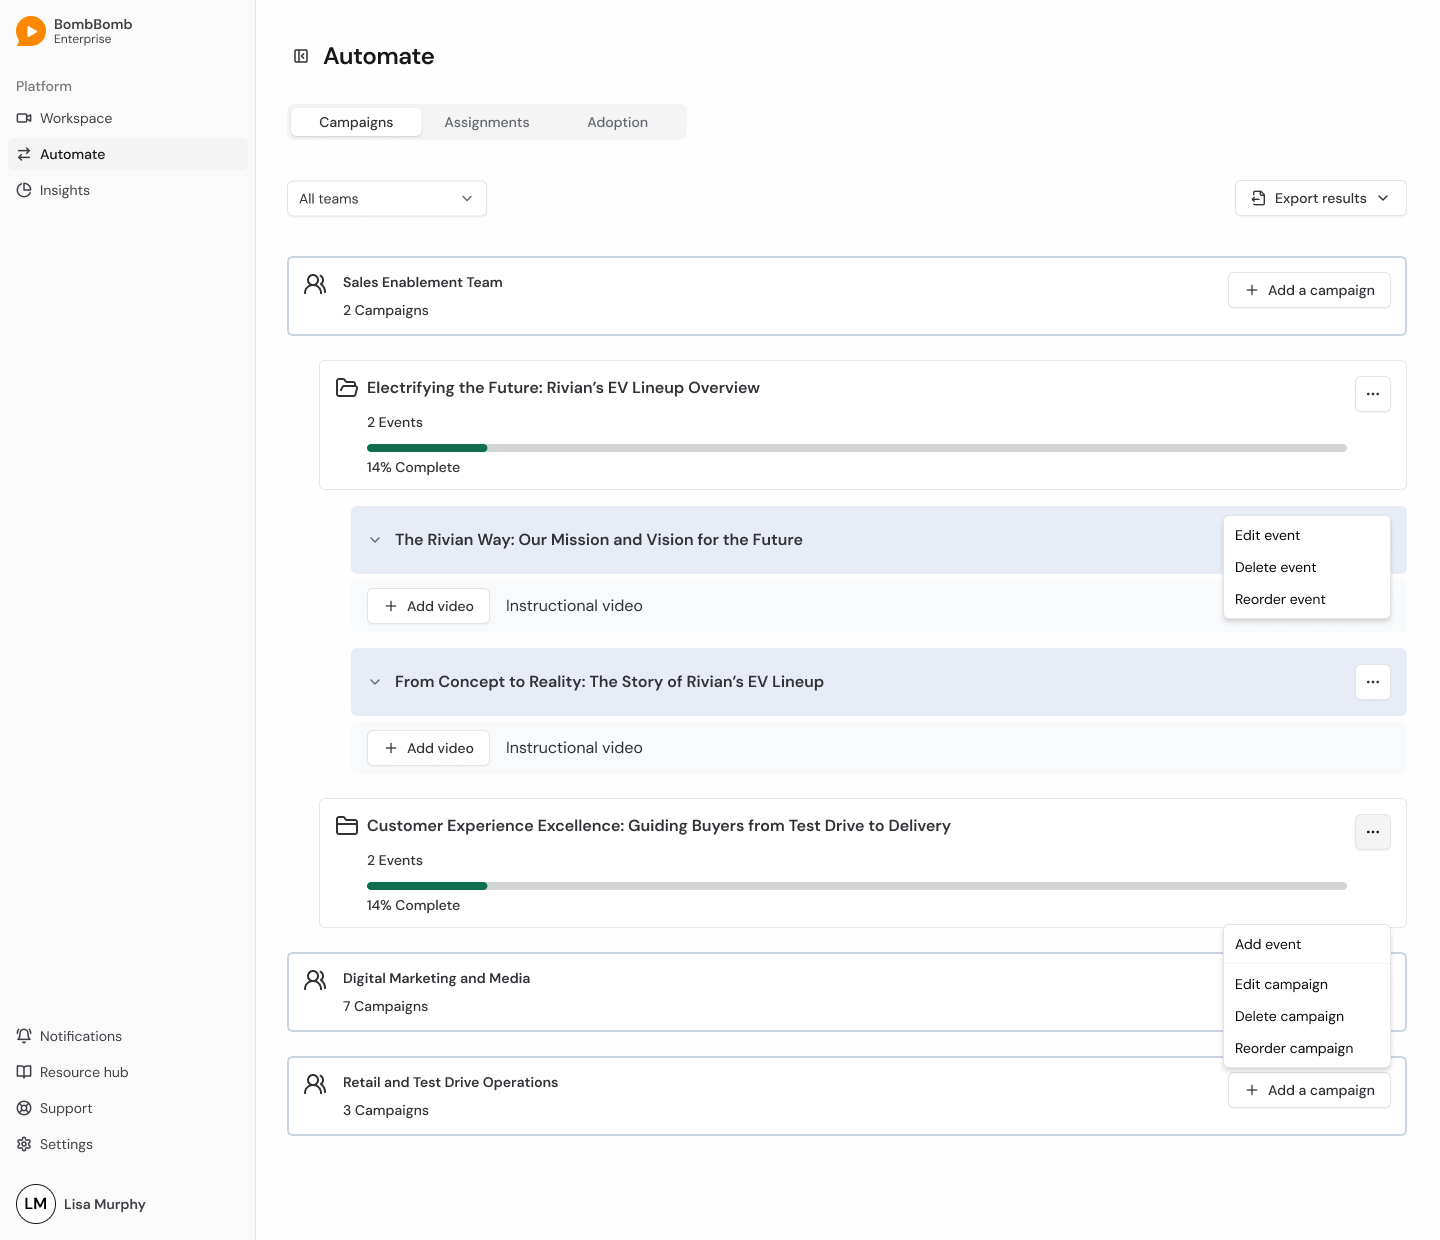Open options for From Concept to Reality event
The width and height of the screenshot is (1440, 1240).
[1372, 682]
